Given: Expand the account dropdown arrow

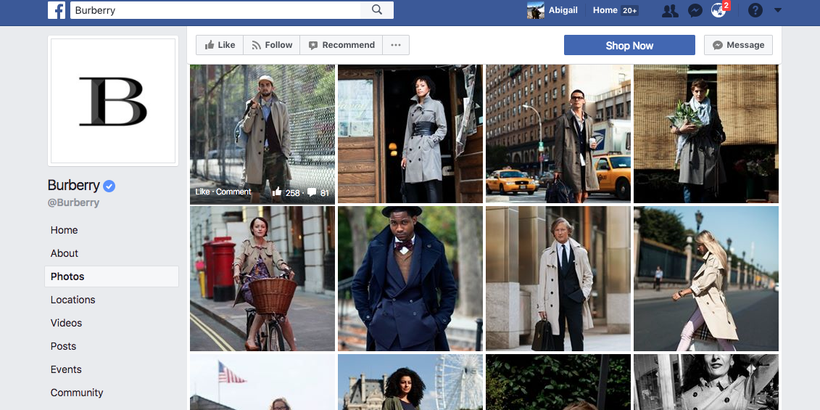Looking at the screenshot, I should (778, 10).
